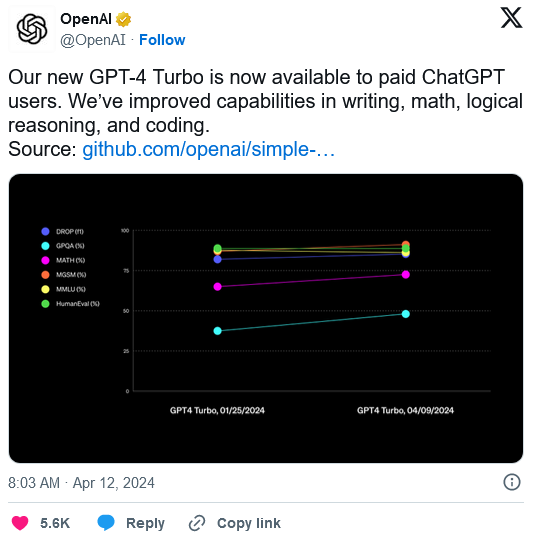Viewport: 533px width, 541px height.
Task: Open the 8:03 AM Apr 12, 2024 timestamp
Action: coord(81,483)
